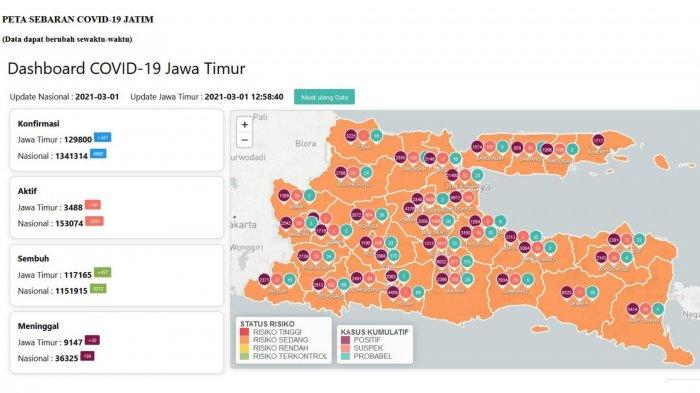Zoom in on the map with the plus button
The image size is (700, 393).
pos(245,125)
